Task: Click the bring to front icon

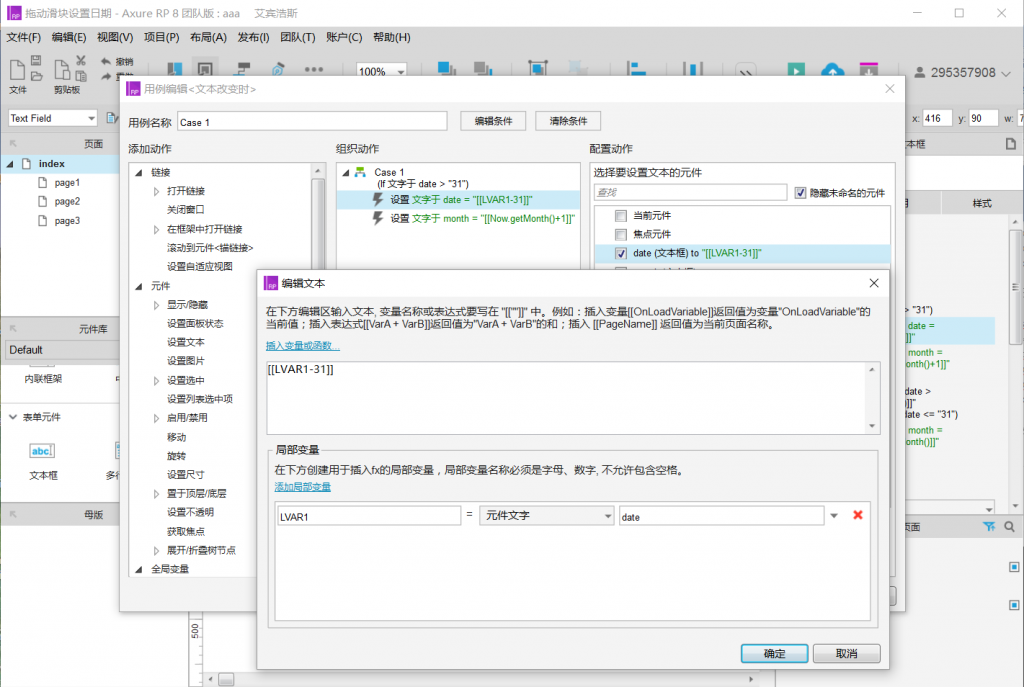Action: tap(447, 69)
